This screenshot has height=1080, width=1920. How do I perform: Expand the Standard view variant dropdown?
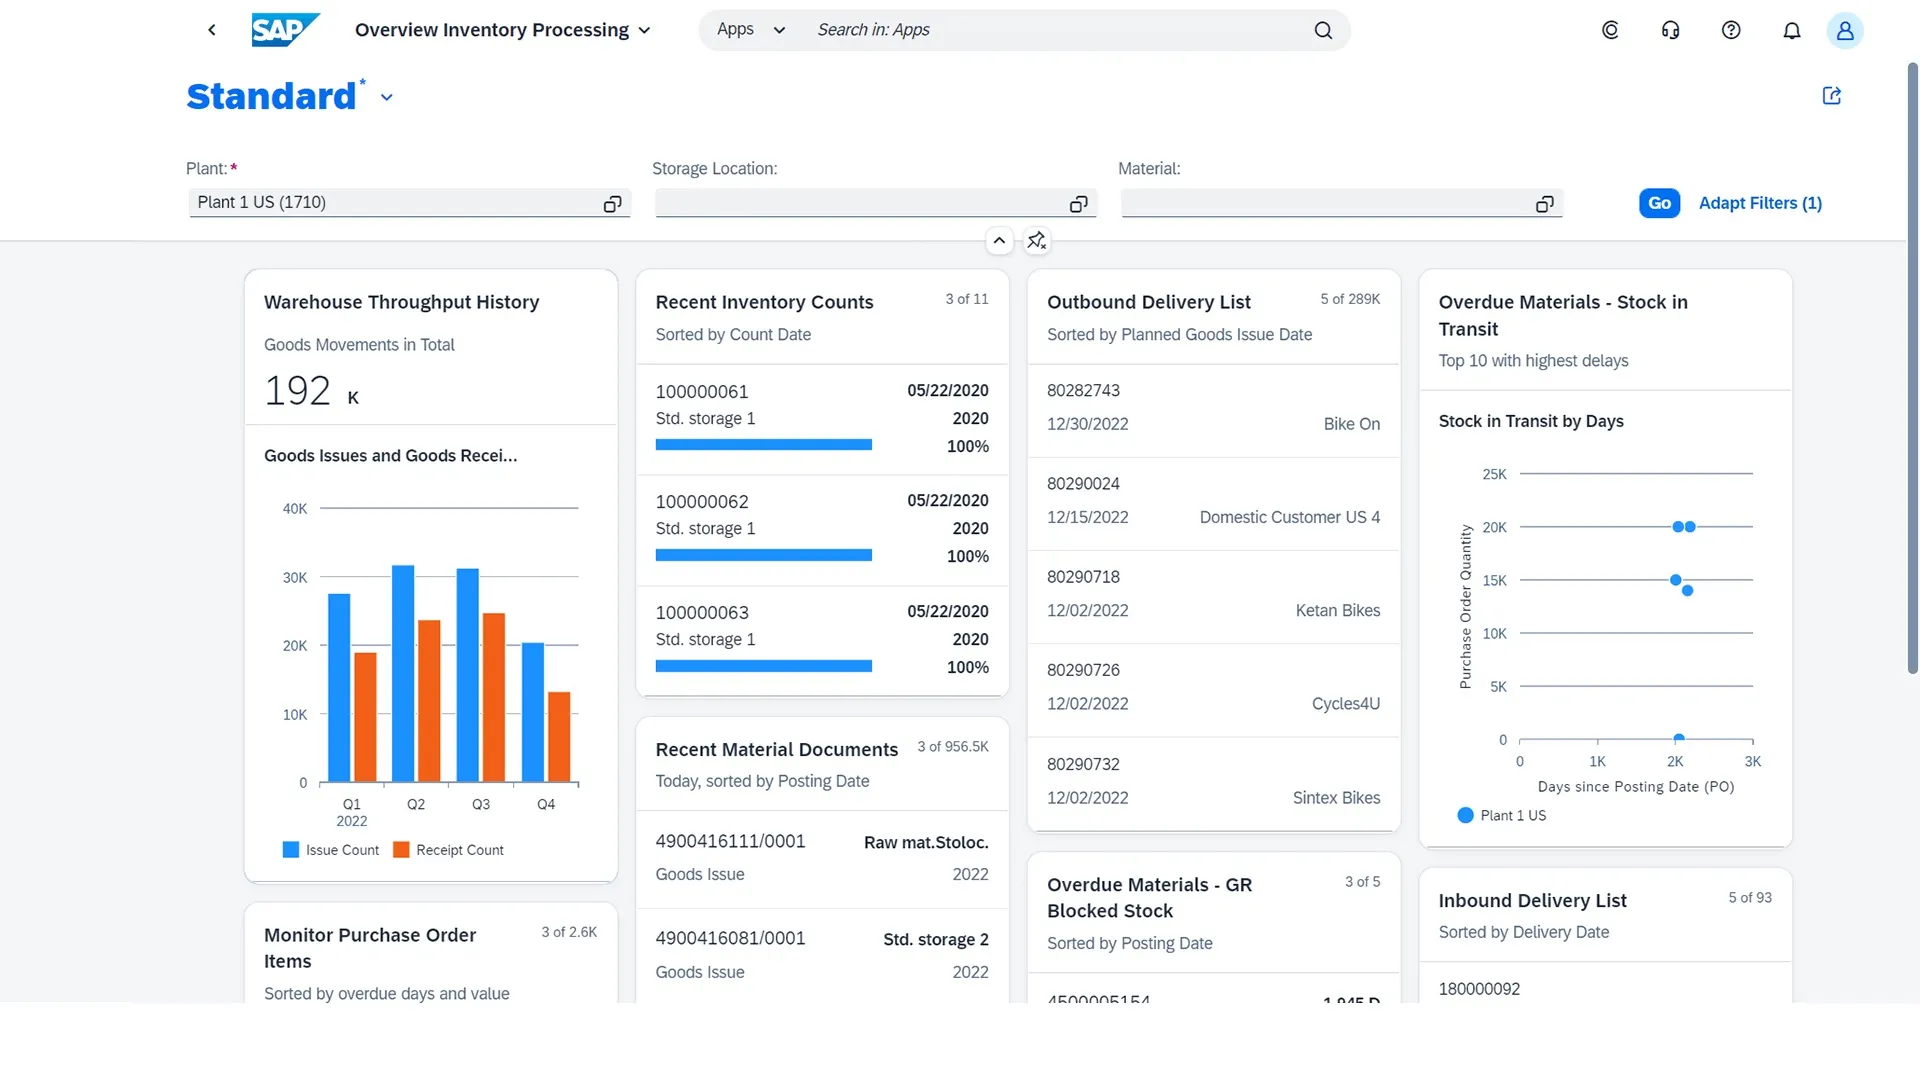click(387, 98)
